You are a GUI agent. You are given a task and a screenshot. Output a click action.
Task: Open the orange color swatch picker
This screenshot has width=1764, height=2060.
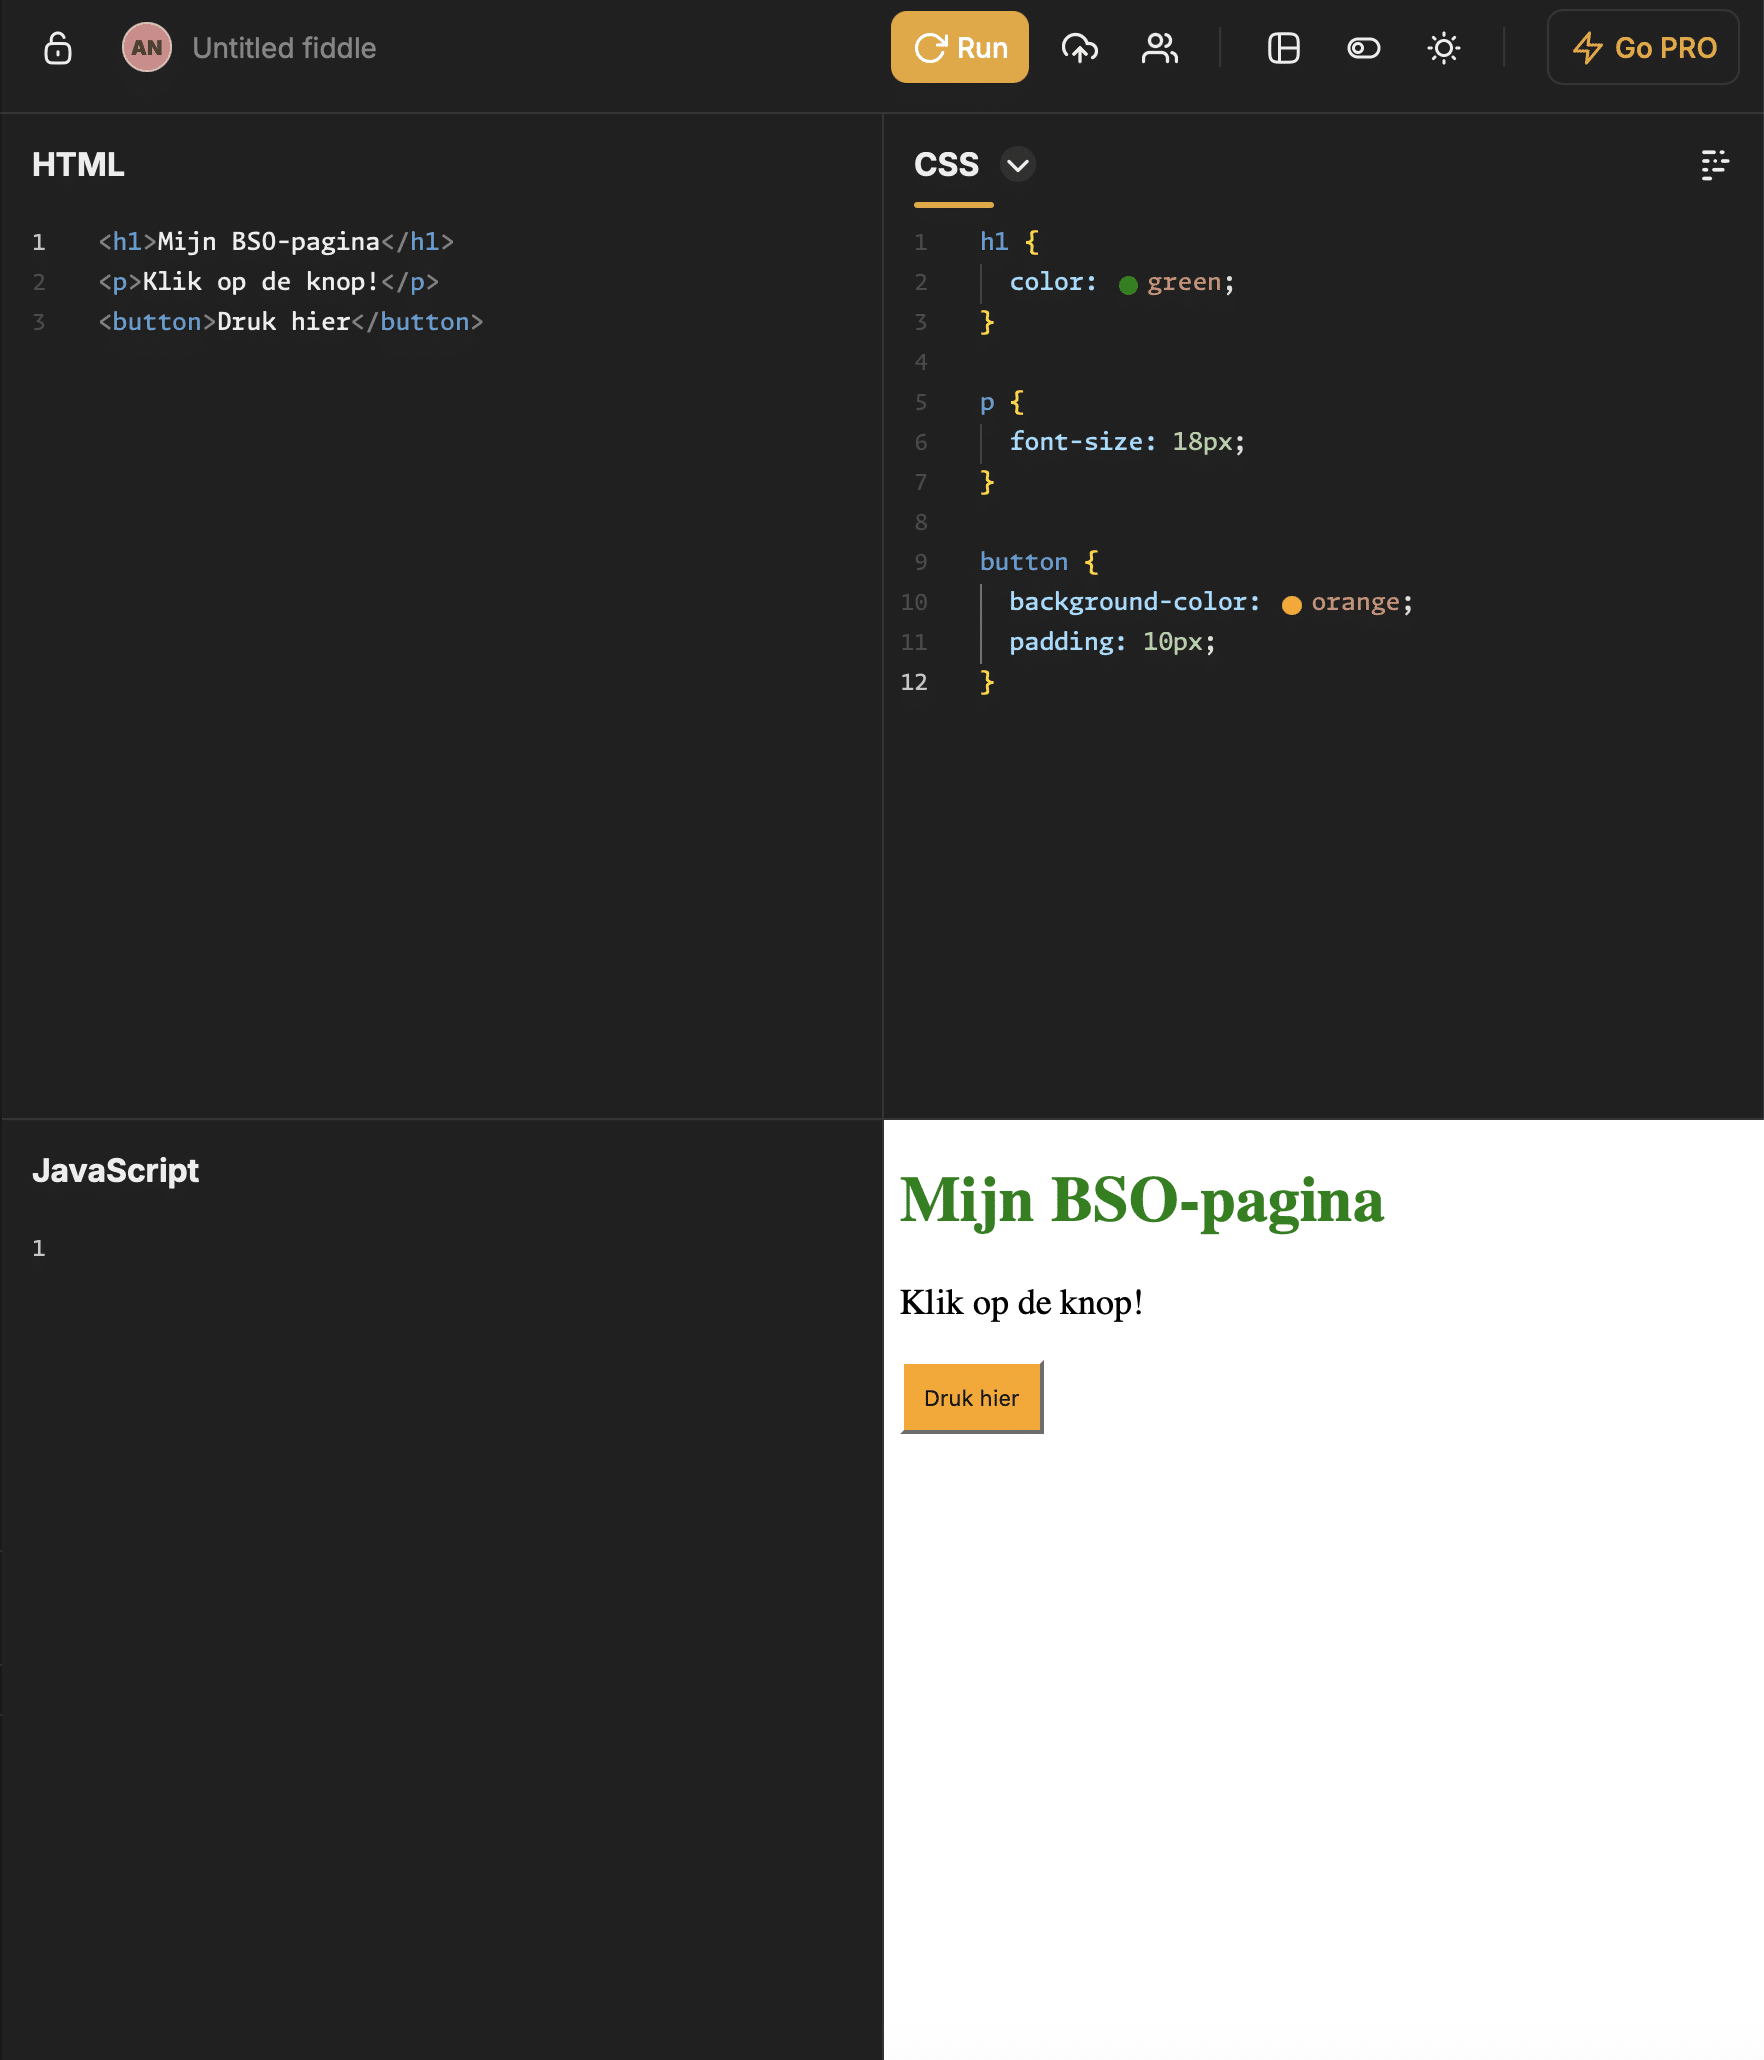click(1291, 605)
